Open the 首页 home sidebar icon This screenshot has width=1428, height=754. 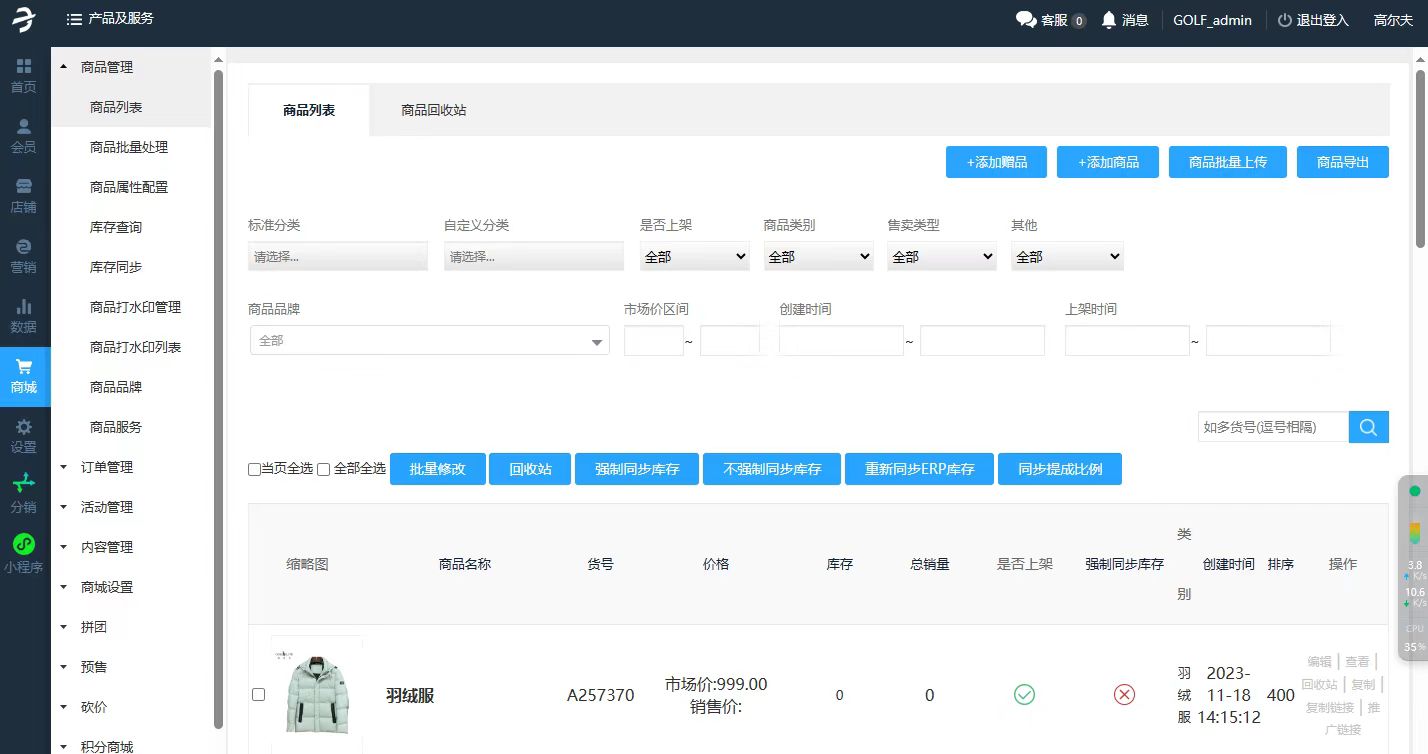point(24,76)
